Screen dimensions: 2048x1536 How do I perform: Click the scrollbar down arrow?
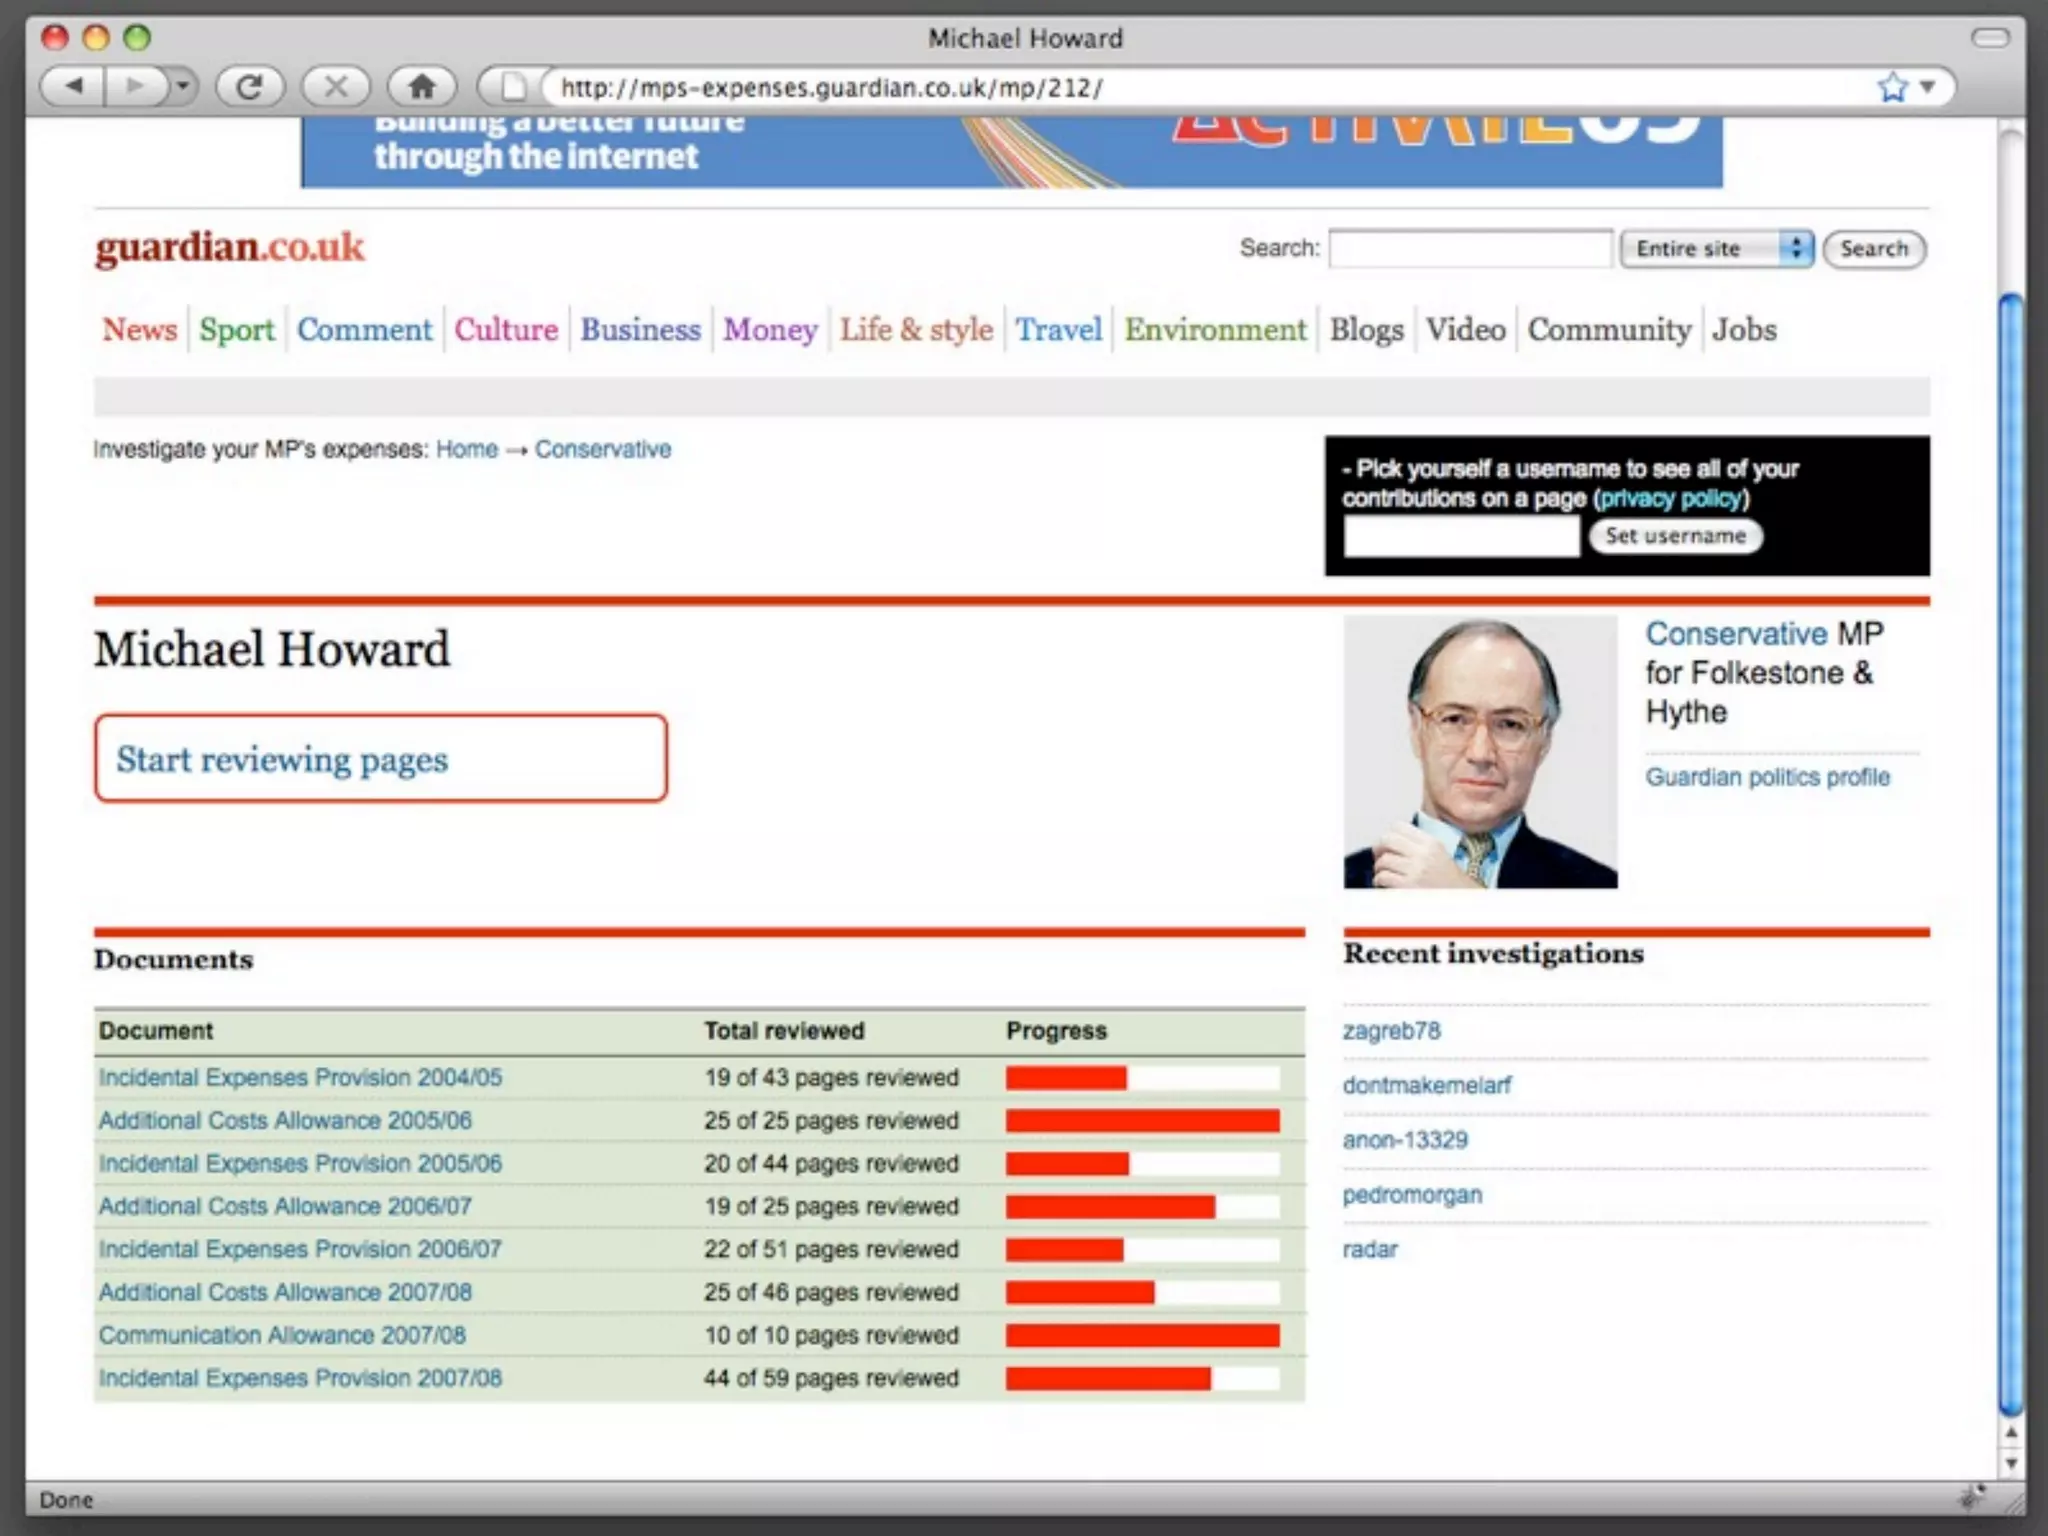tap(2011, 1464)
